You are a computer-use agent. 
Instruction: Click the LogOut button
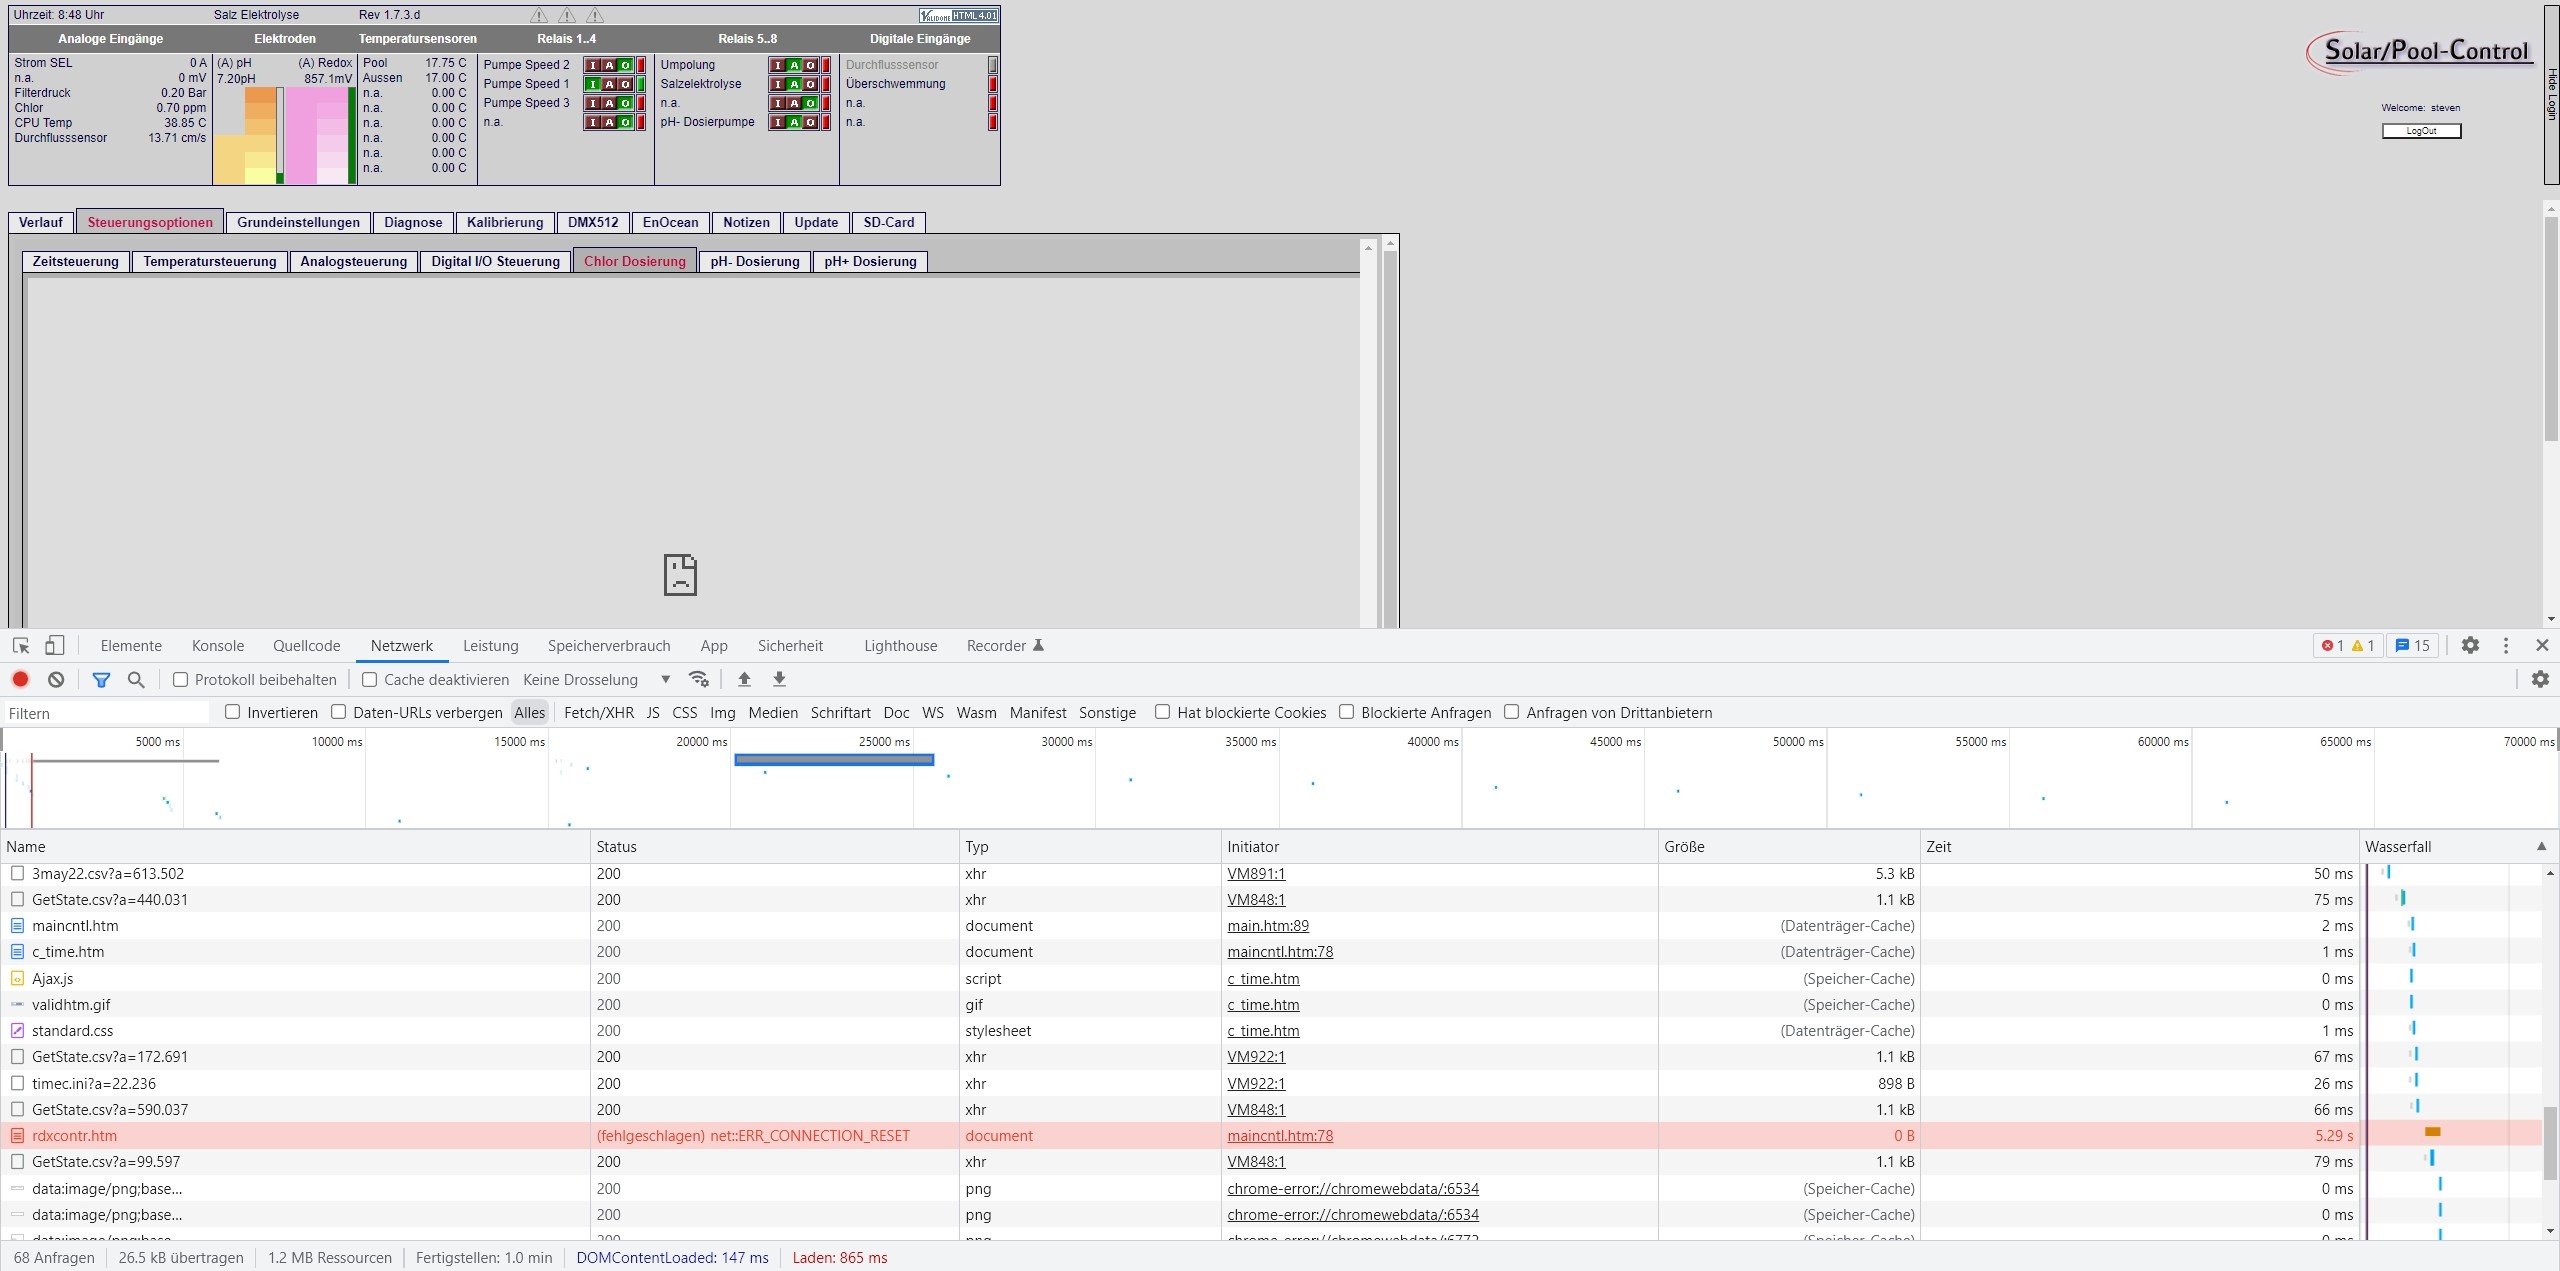click(2421, 131)
